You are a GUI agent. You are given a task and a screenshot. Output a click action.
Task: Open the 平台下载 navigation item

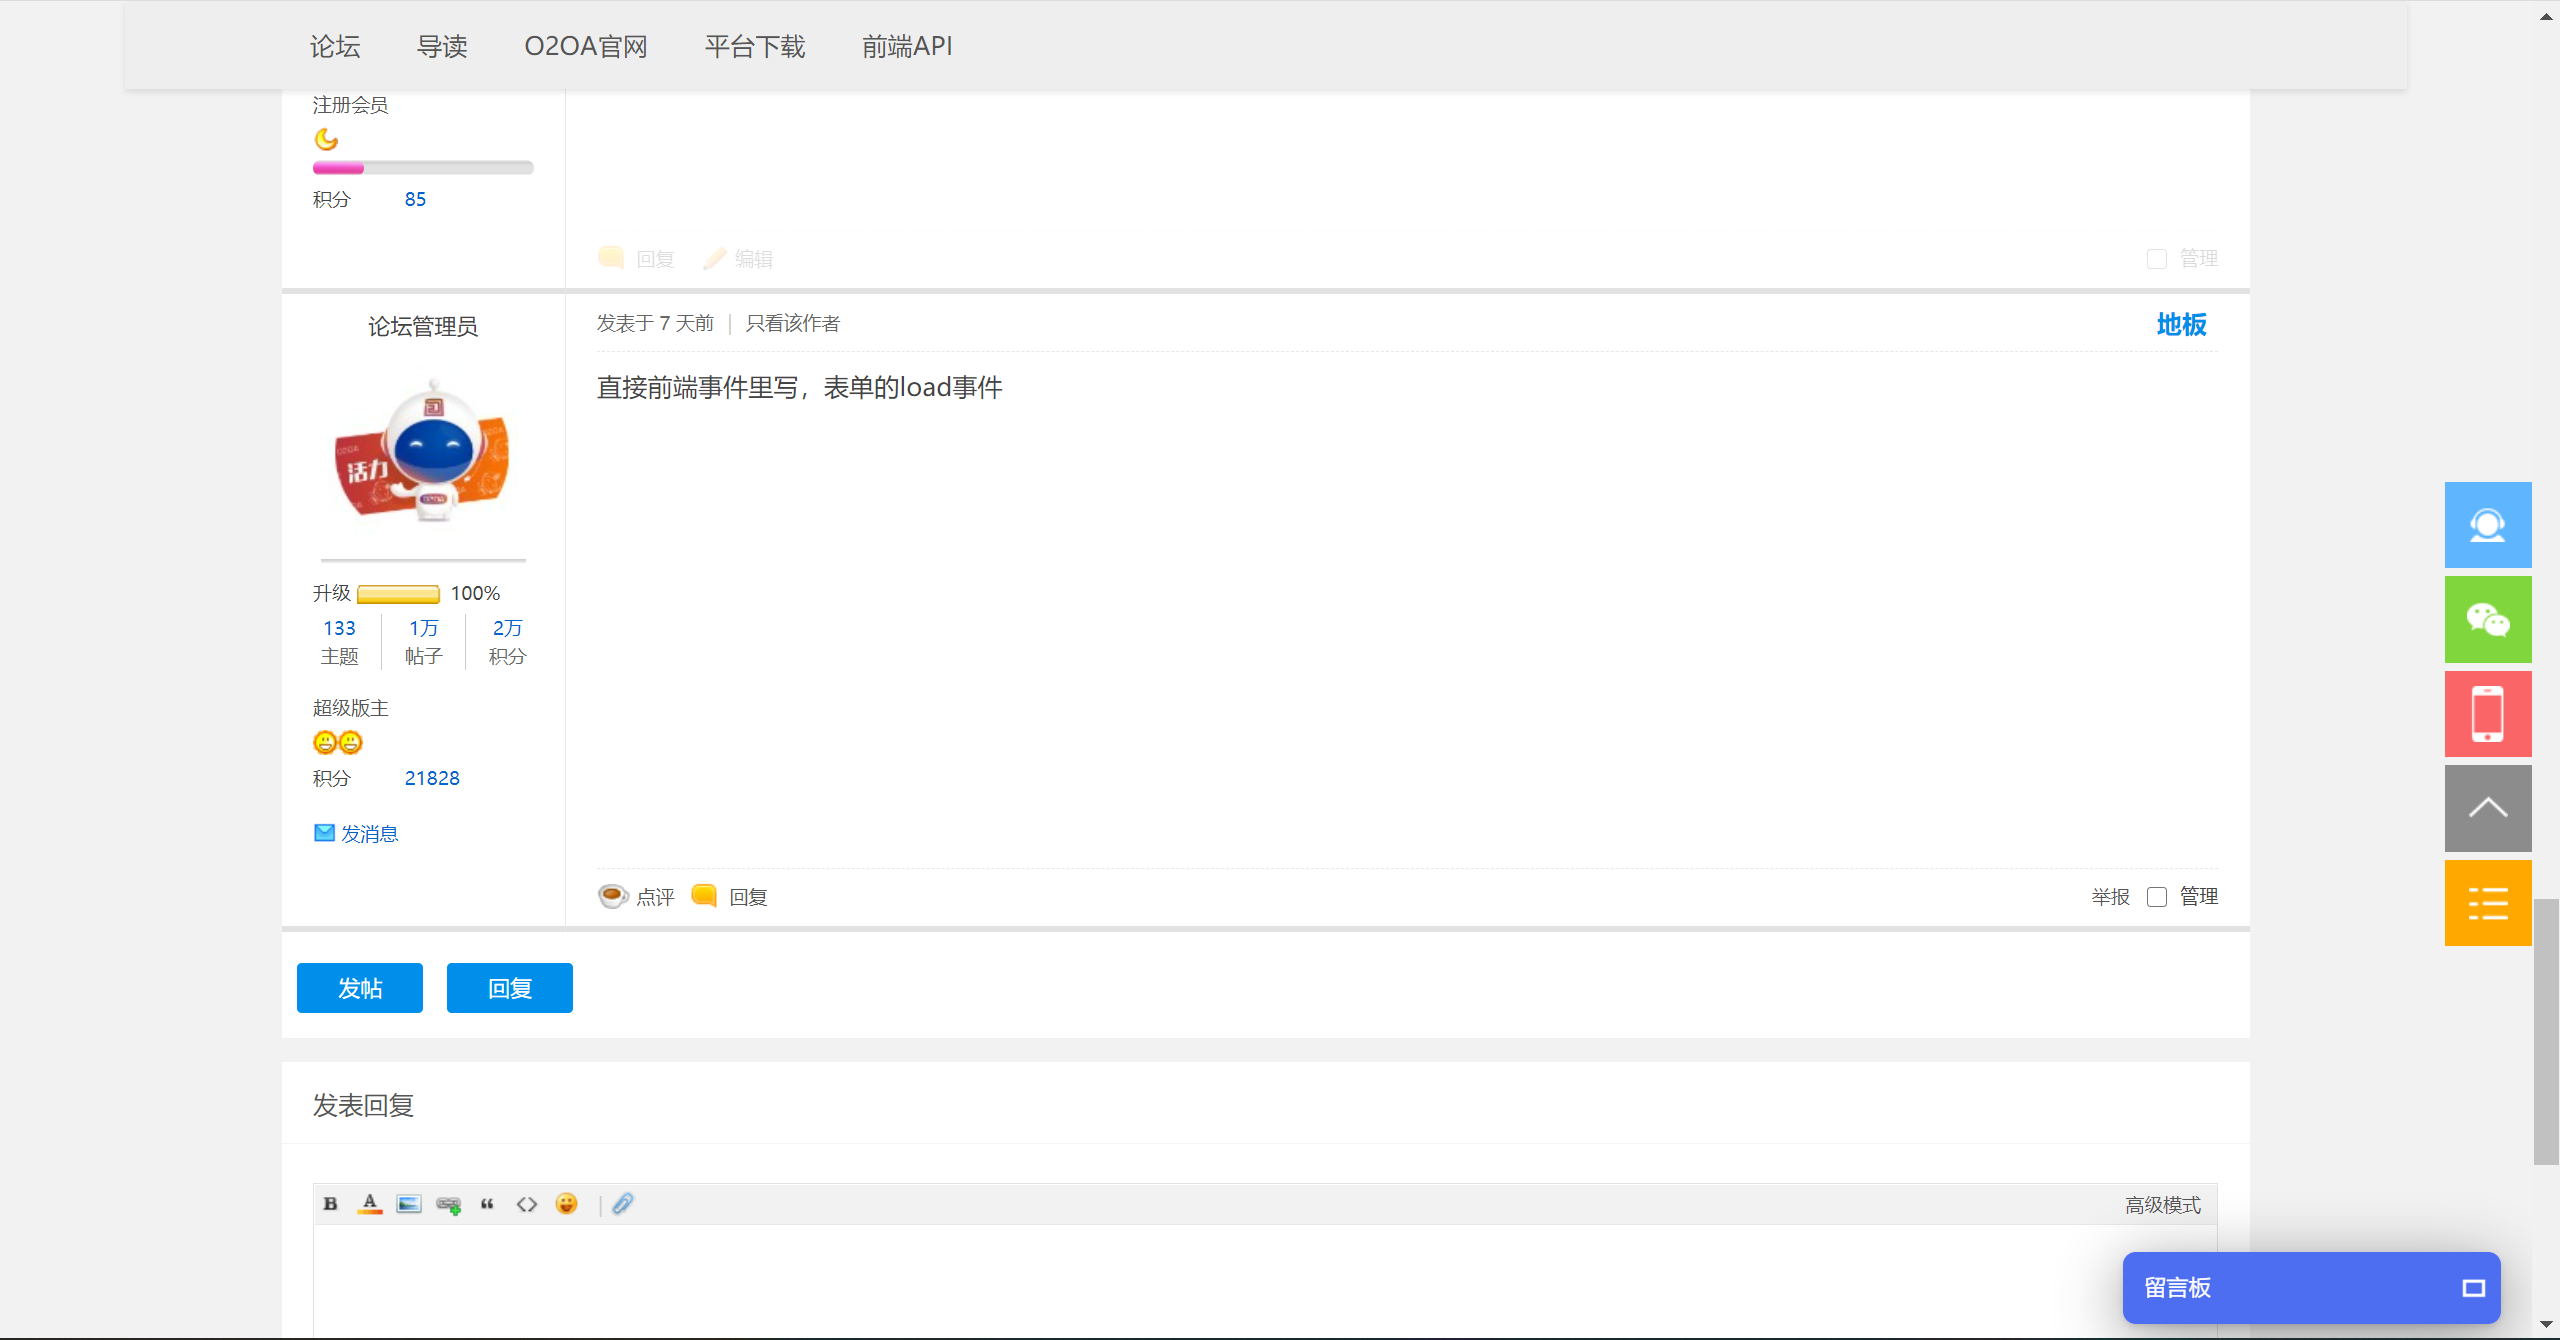754,46
